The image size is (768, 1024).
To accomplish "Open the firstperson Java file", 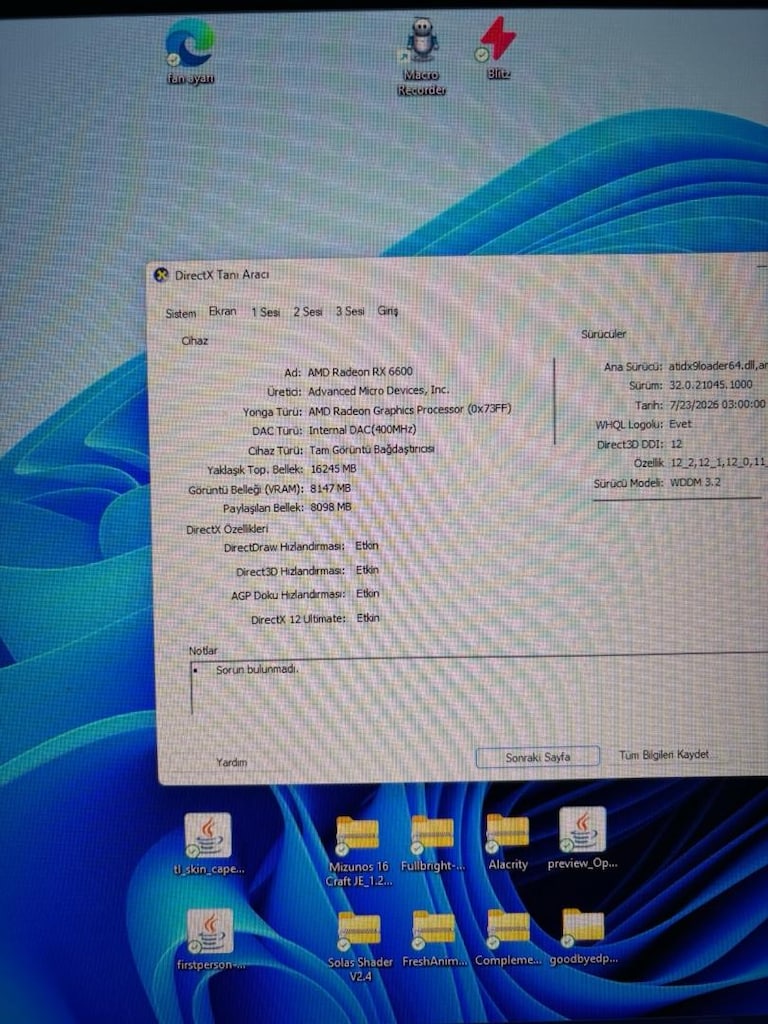I will pyautogui.click(x=211, y=939).
